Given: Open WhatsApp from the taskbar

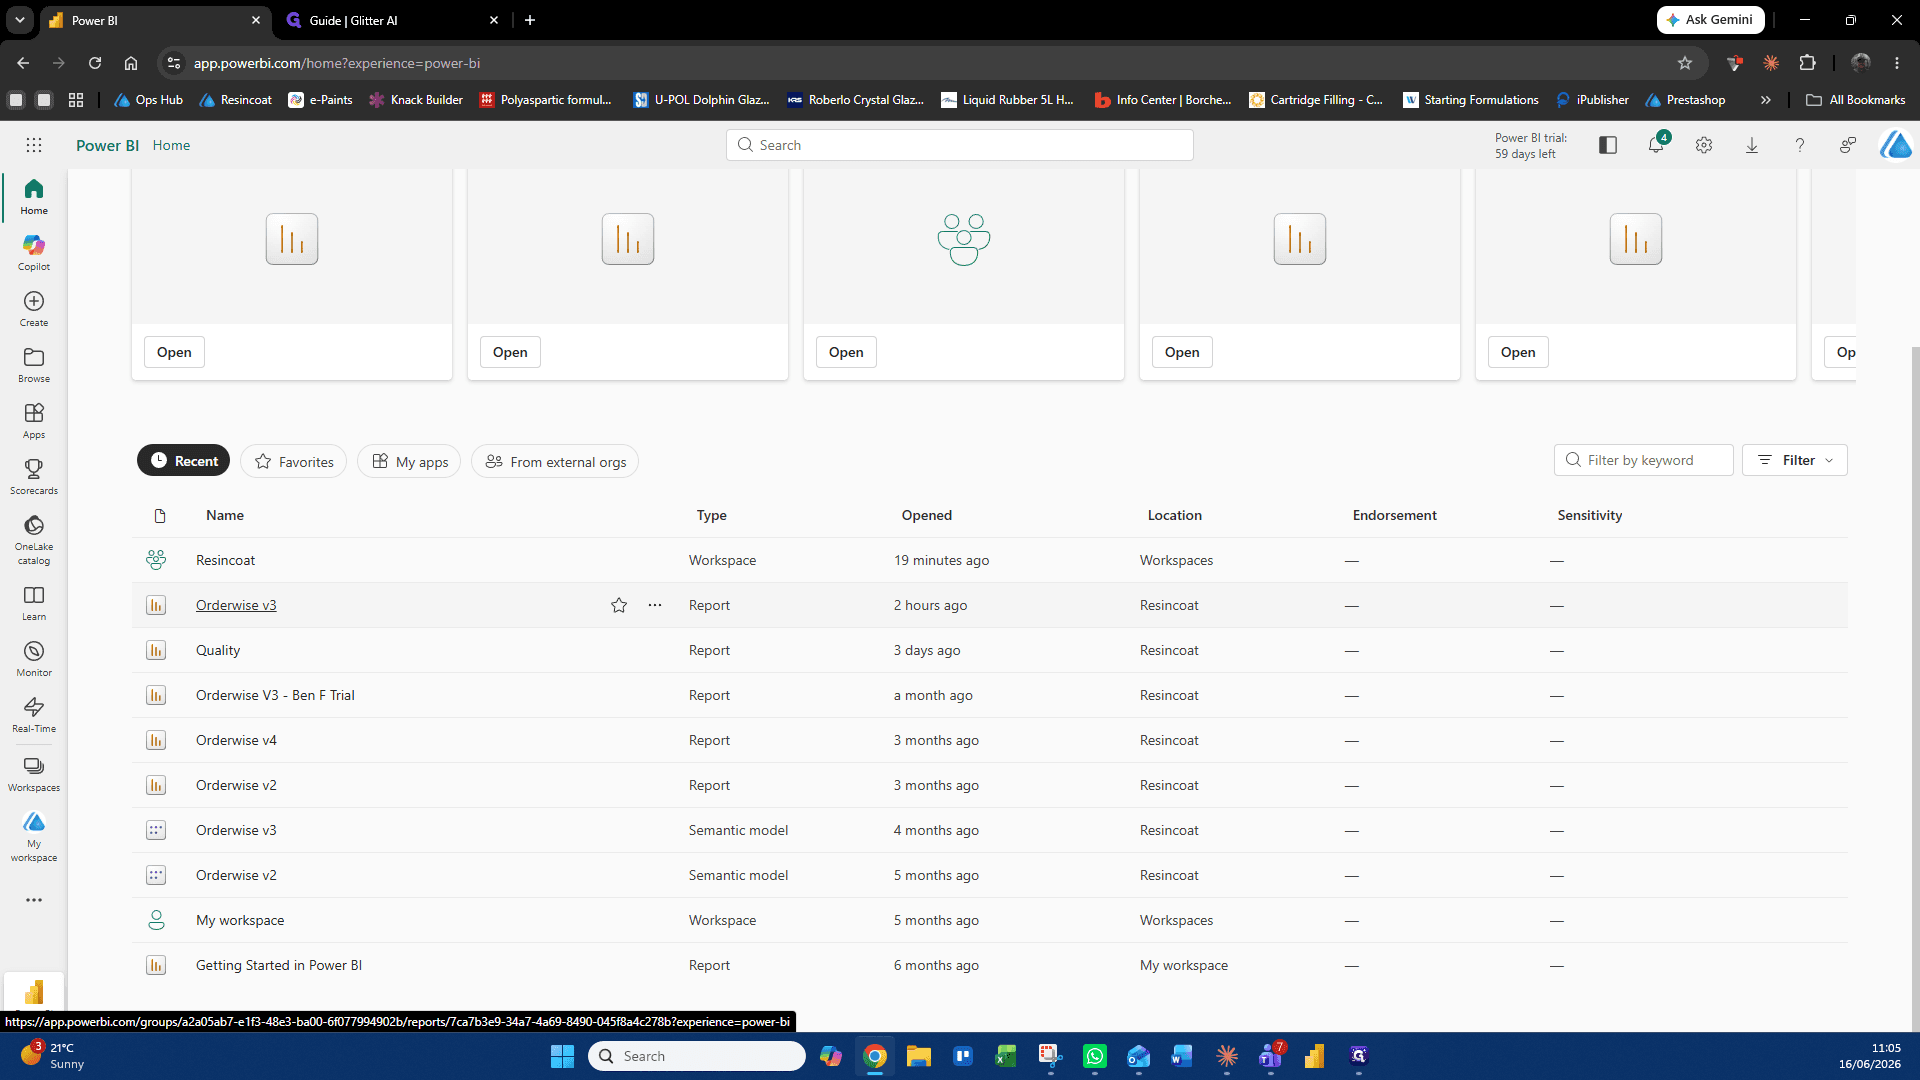Looking at the screenshot, I should pos(1095,1056).
